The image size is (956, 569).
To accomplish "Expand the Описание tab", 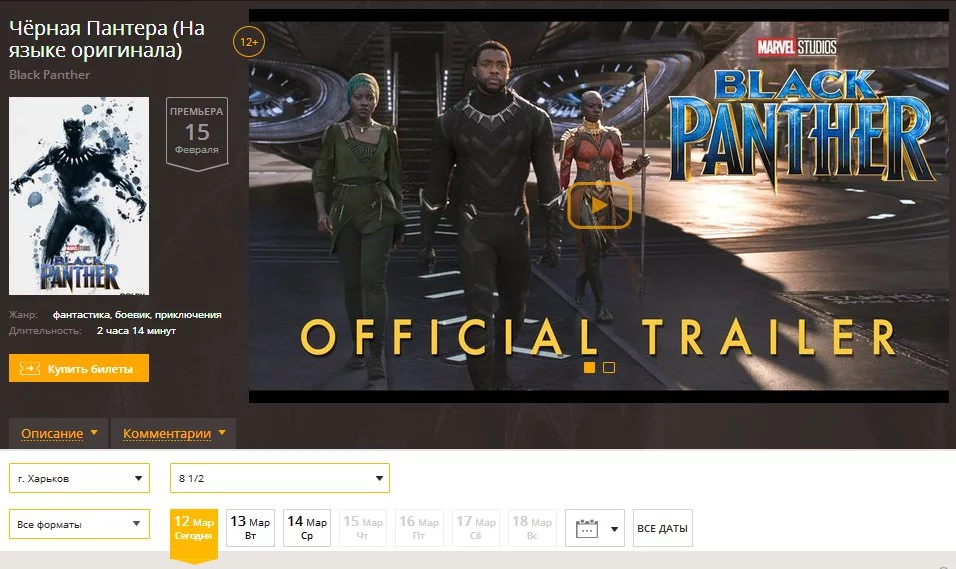I will pyautogui.click(x=59, y=434).
